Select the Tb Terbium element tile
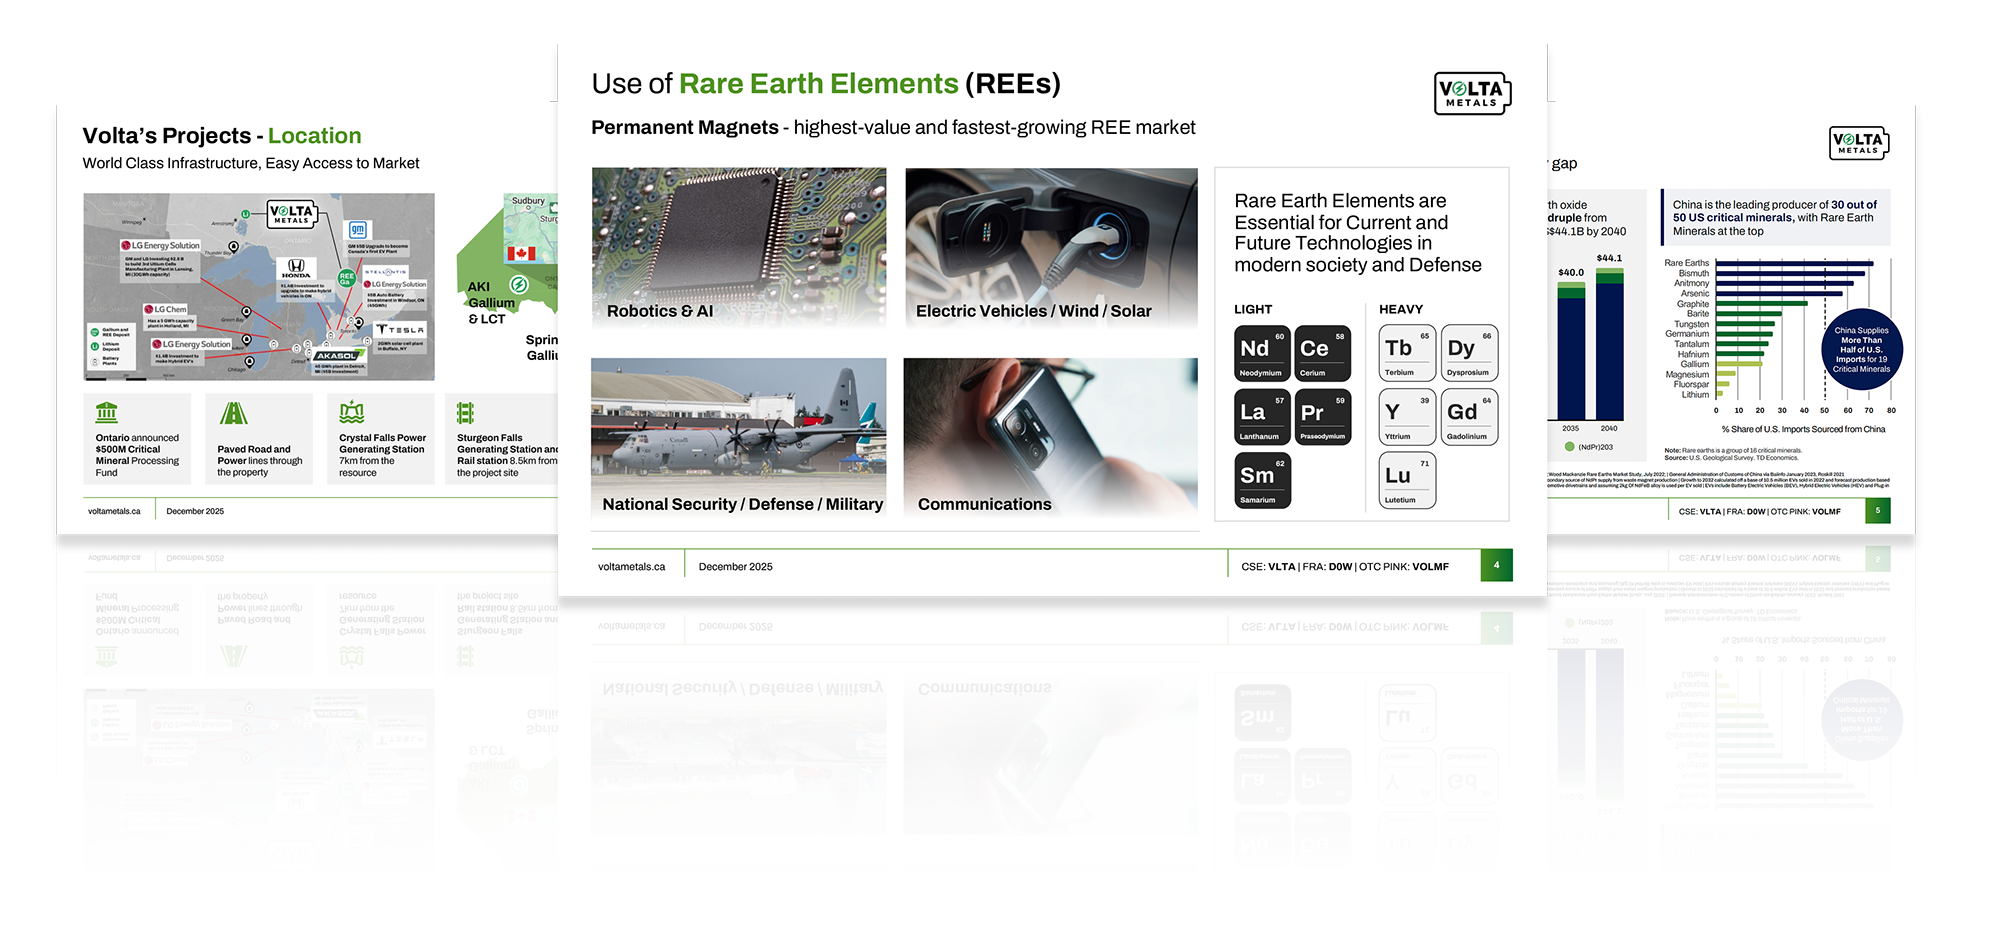2000x945 pixels. pos(1408,353)
